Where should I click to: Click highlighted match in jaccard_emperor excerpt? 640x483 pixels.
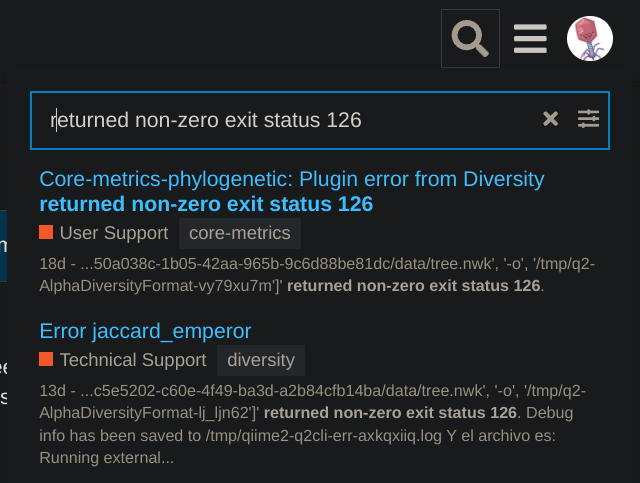coord(390,413)
